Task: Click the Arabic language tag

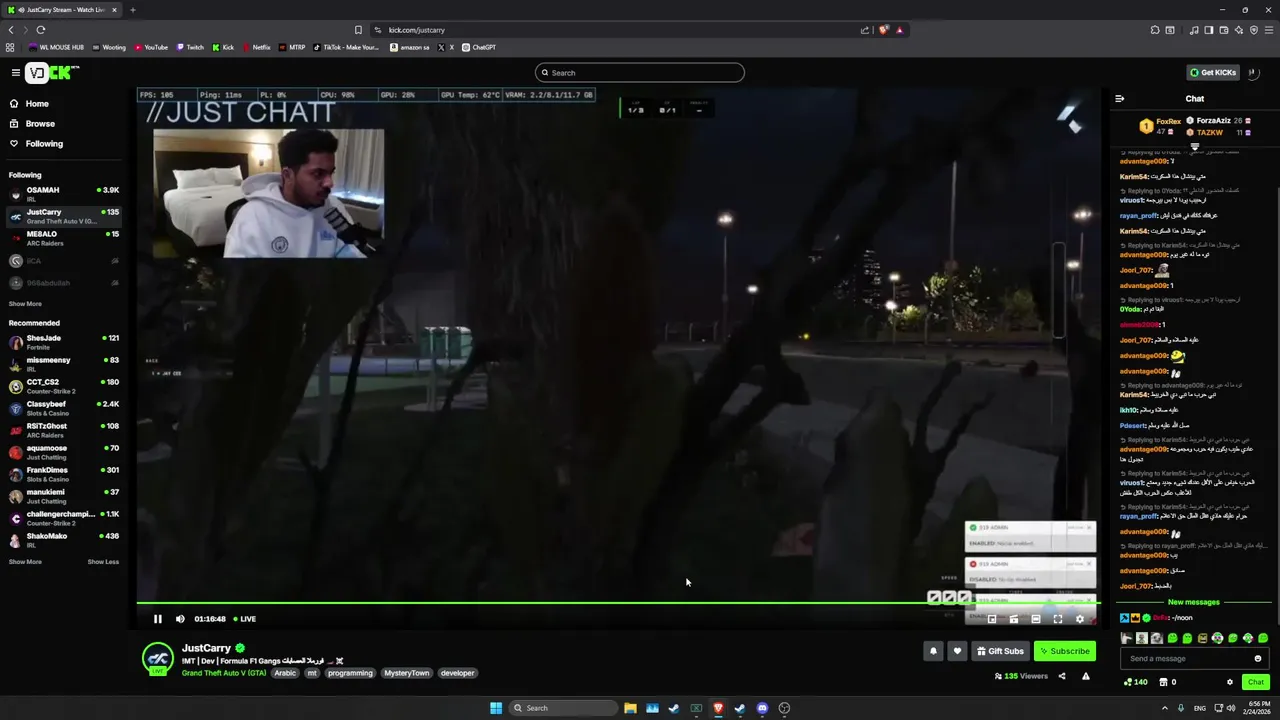Action: (286, 673)
